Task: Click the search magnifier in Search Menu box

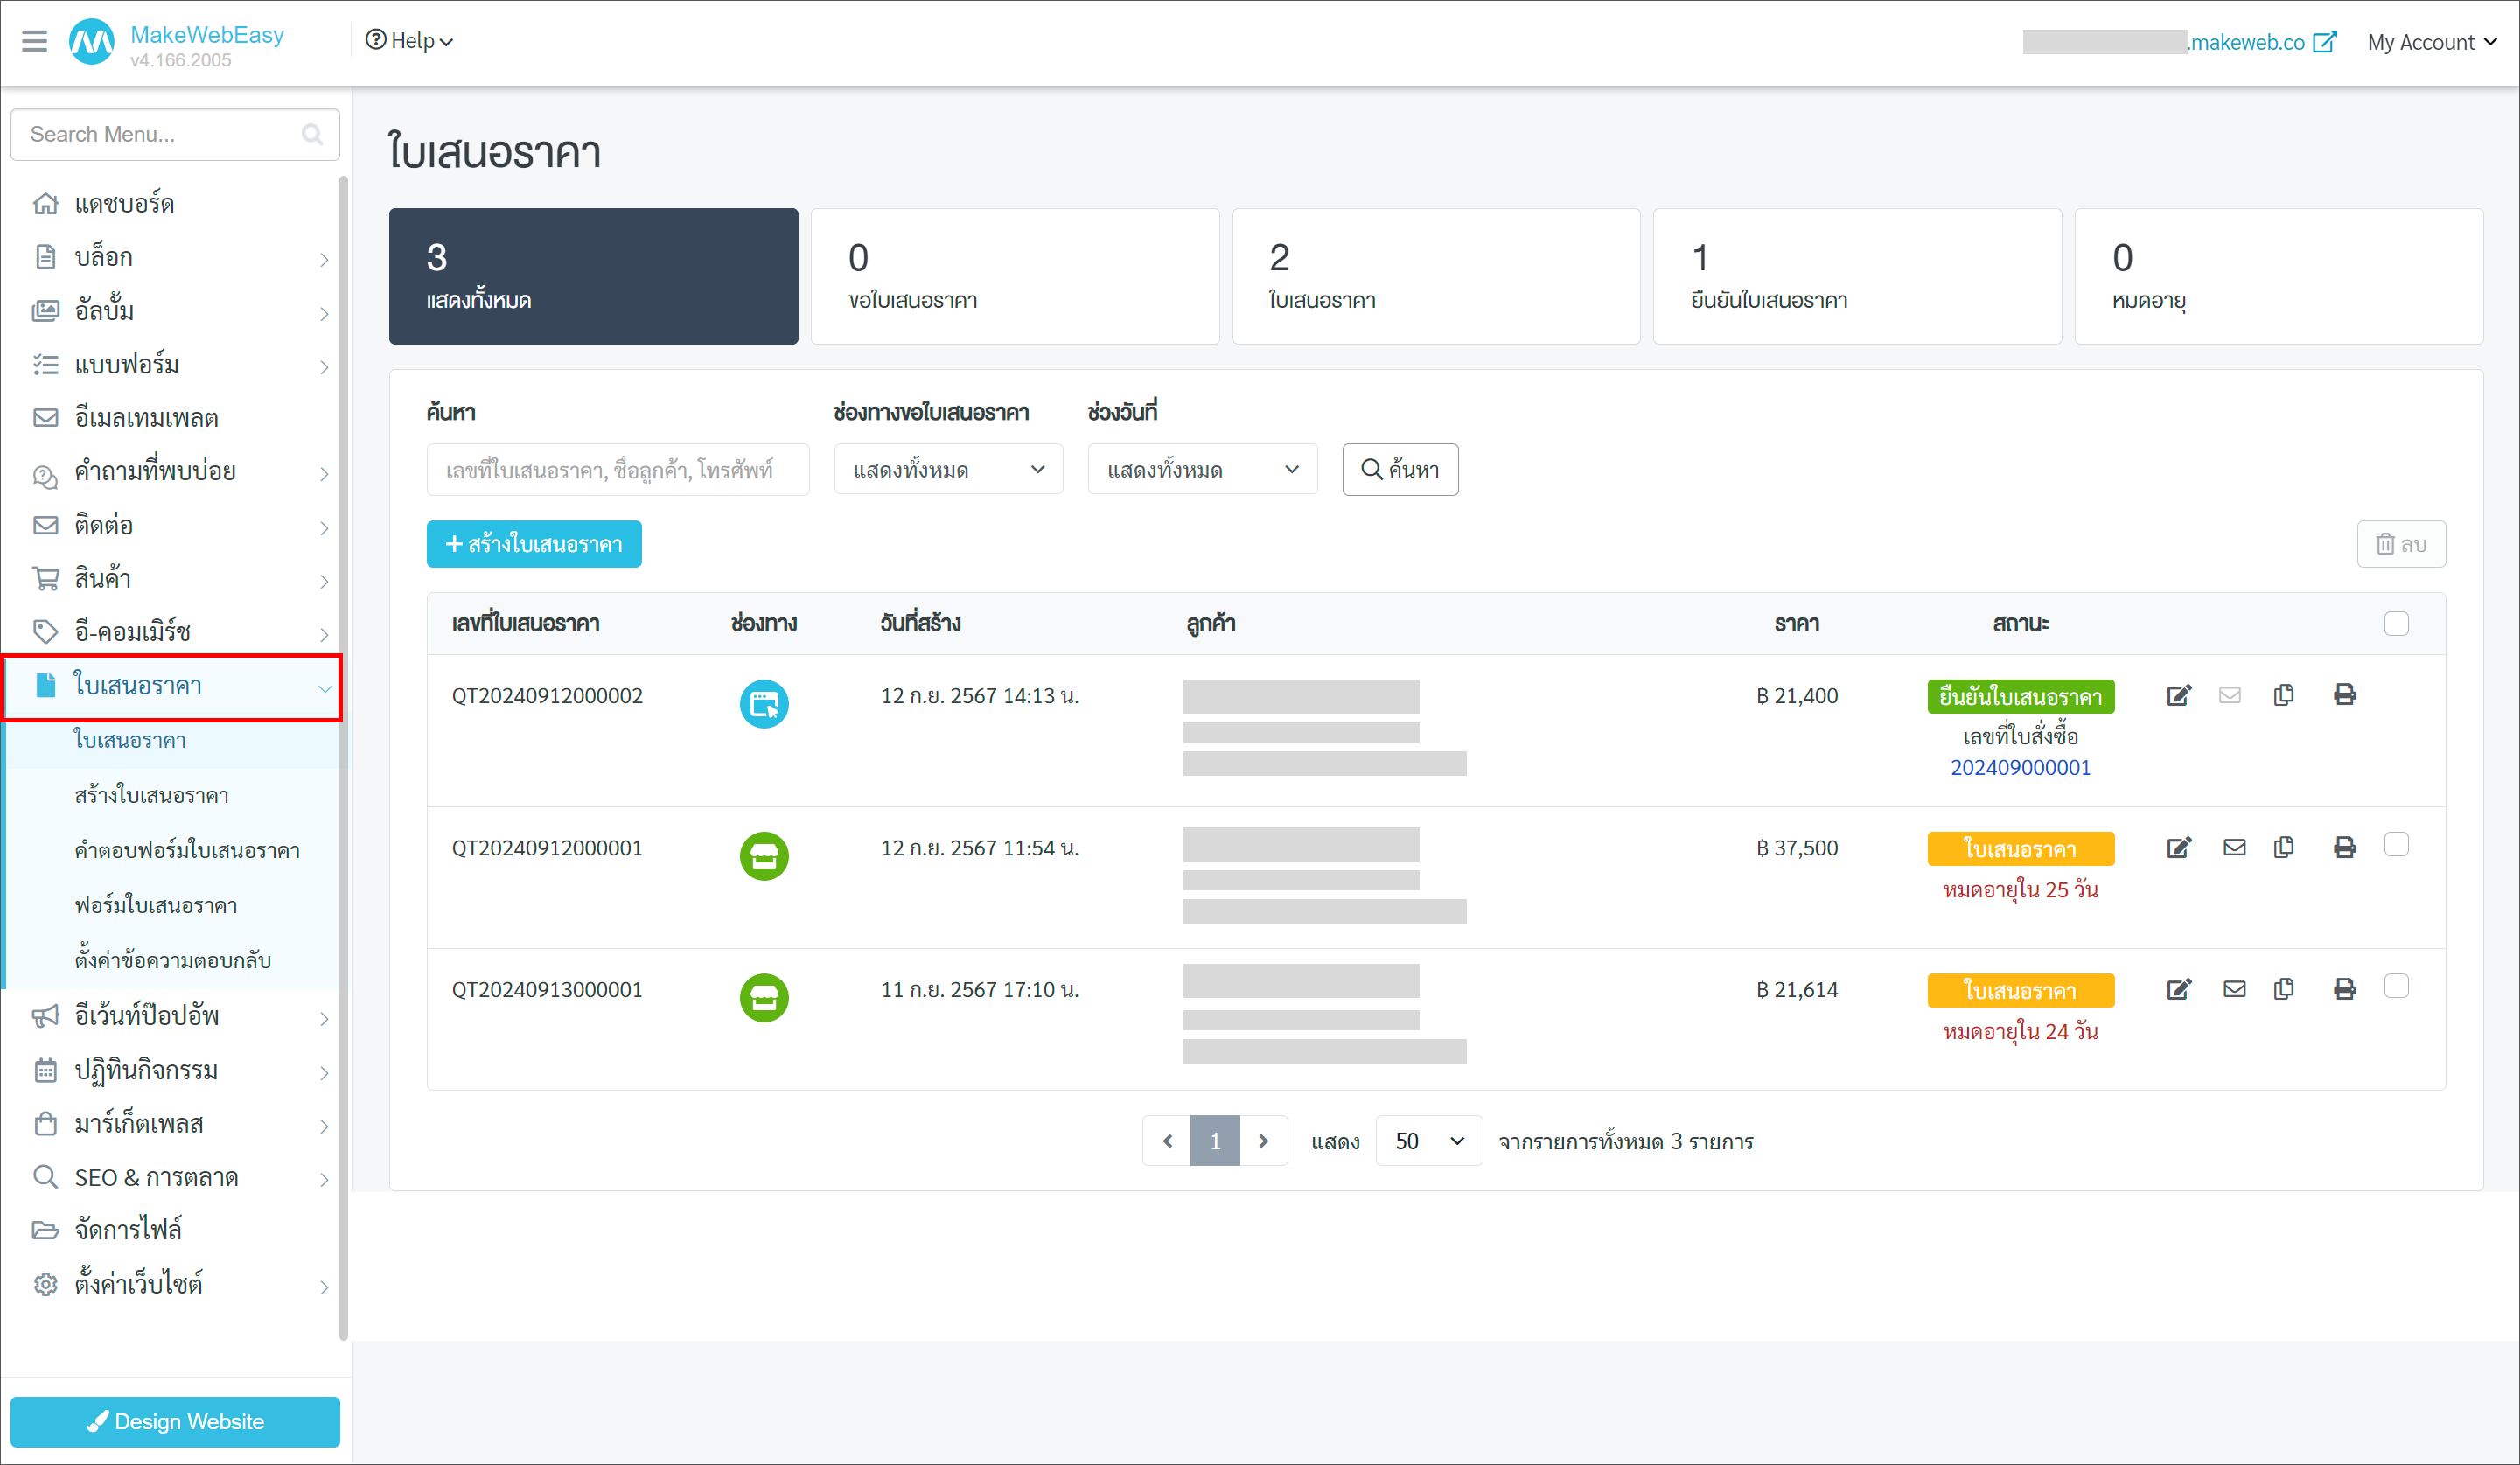Action: click(312, 135)
